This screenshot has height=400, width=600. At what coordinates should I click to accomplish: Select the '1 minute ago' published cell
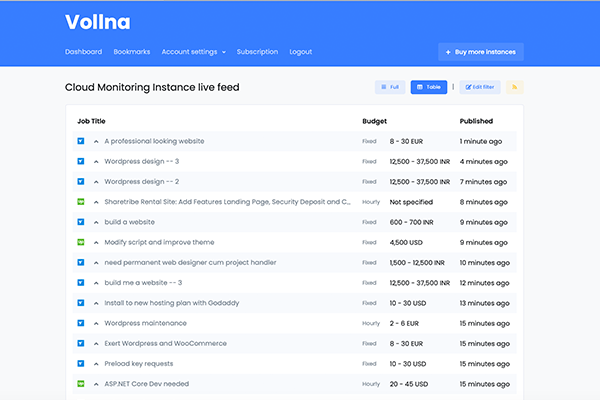(x=481, y=141)
